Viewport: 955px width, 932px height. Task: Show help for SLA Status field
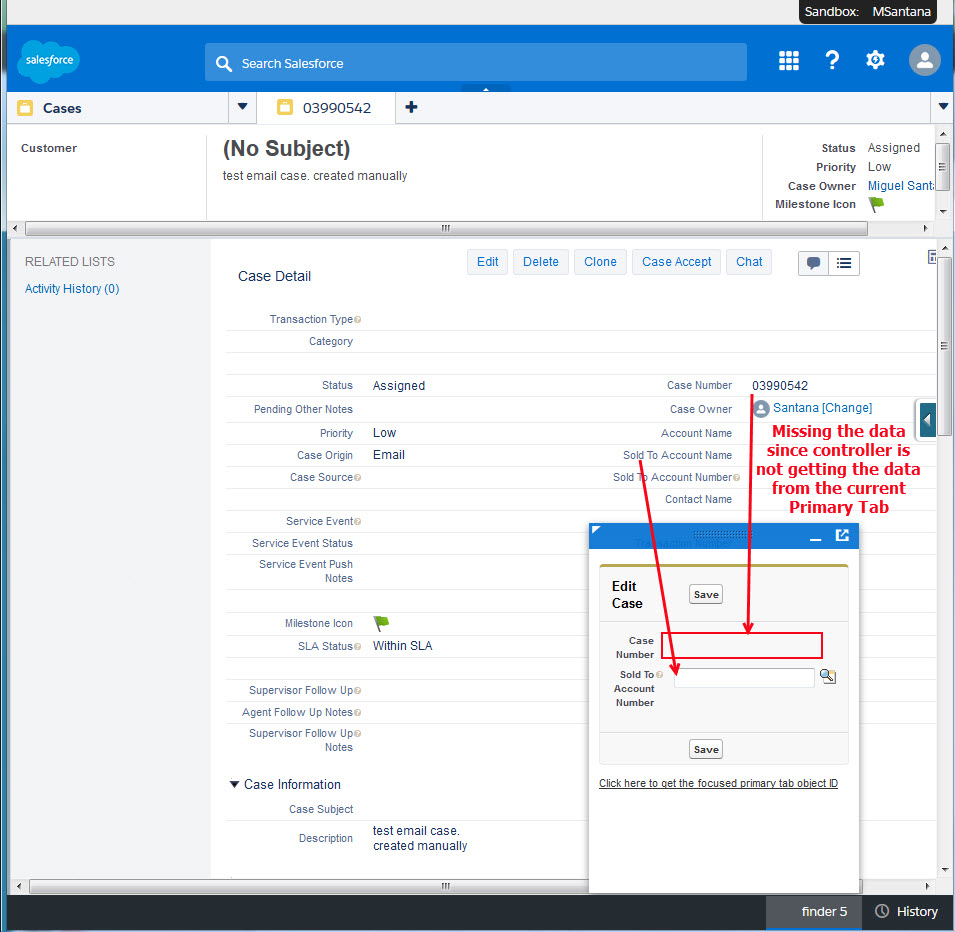click(358, 646)
